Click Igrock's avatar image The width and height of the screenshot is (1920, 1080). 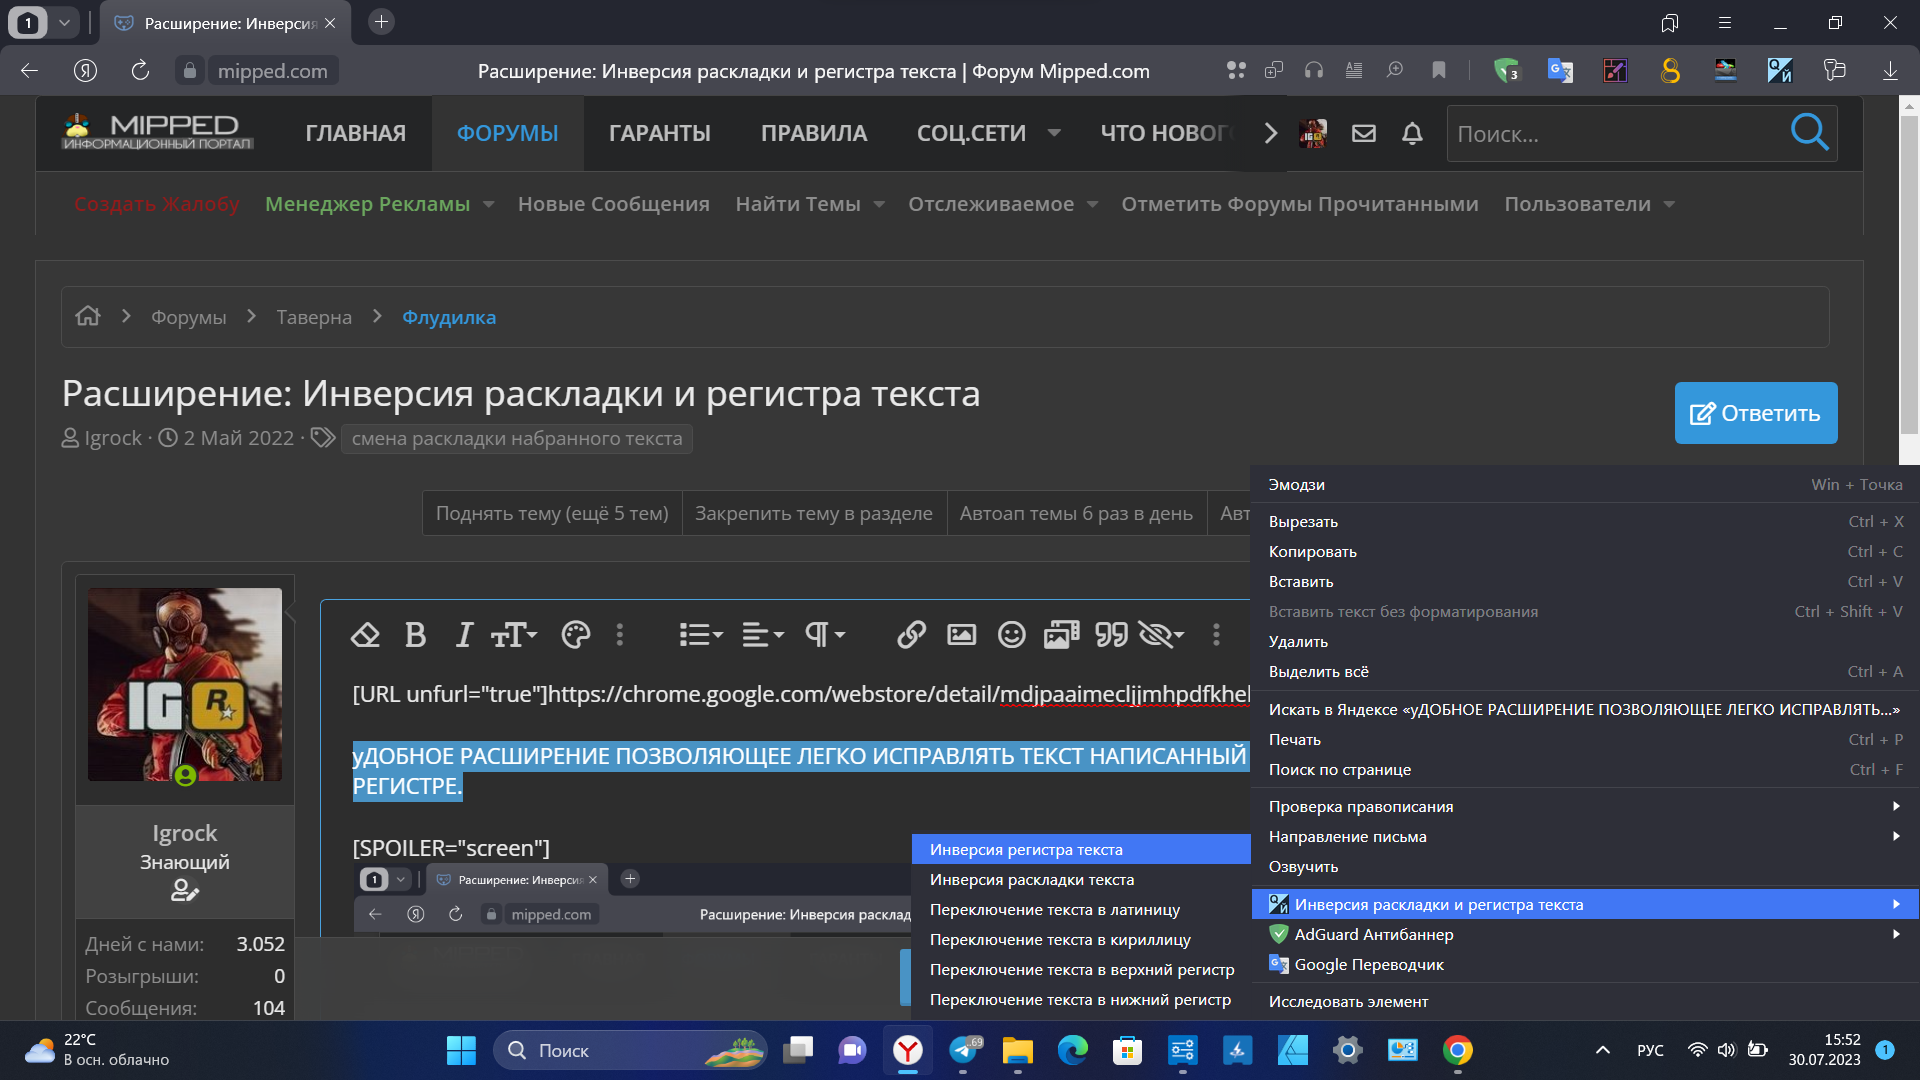pos(185,684)
